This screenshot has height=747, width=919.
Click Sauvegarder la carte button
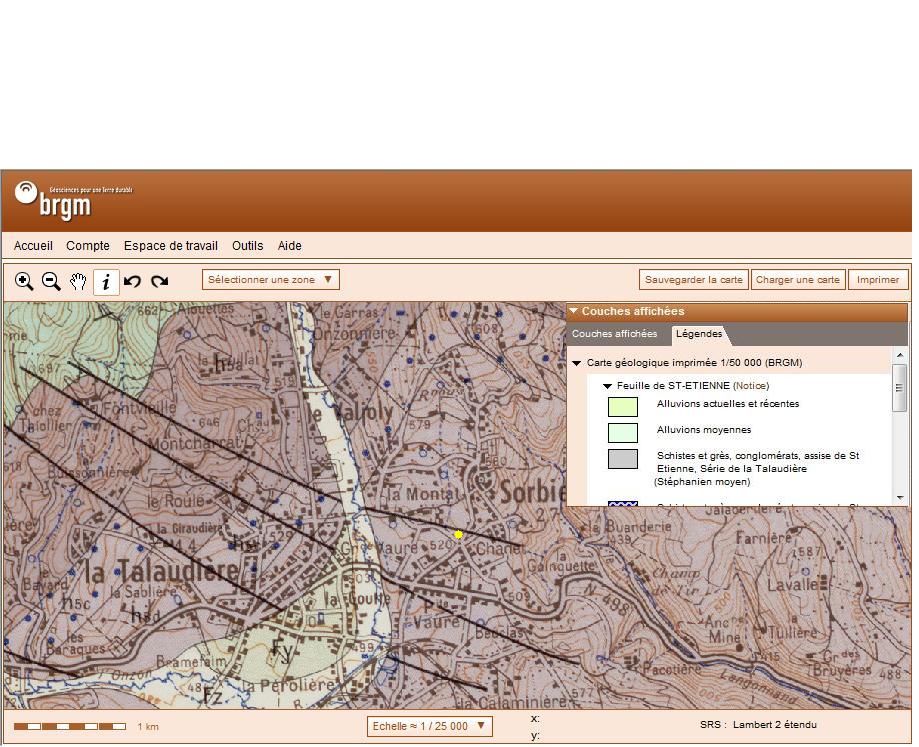click(693, 280)
